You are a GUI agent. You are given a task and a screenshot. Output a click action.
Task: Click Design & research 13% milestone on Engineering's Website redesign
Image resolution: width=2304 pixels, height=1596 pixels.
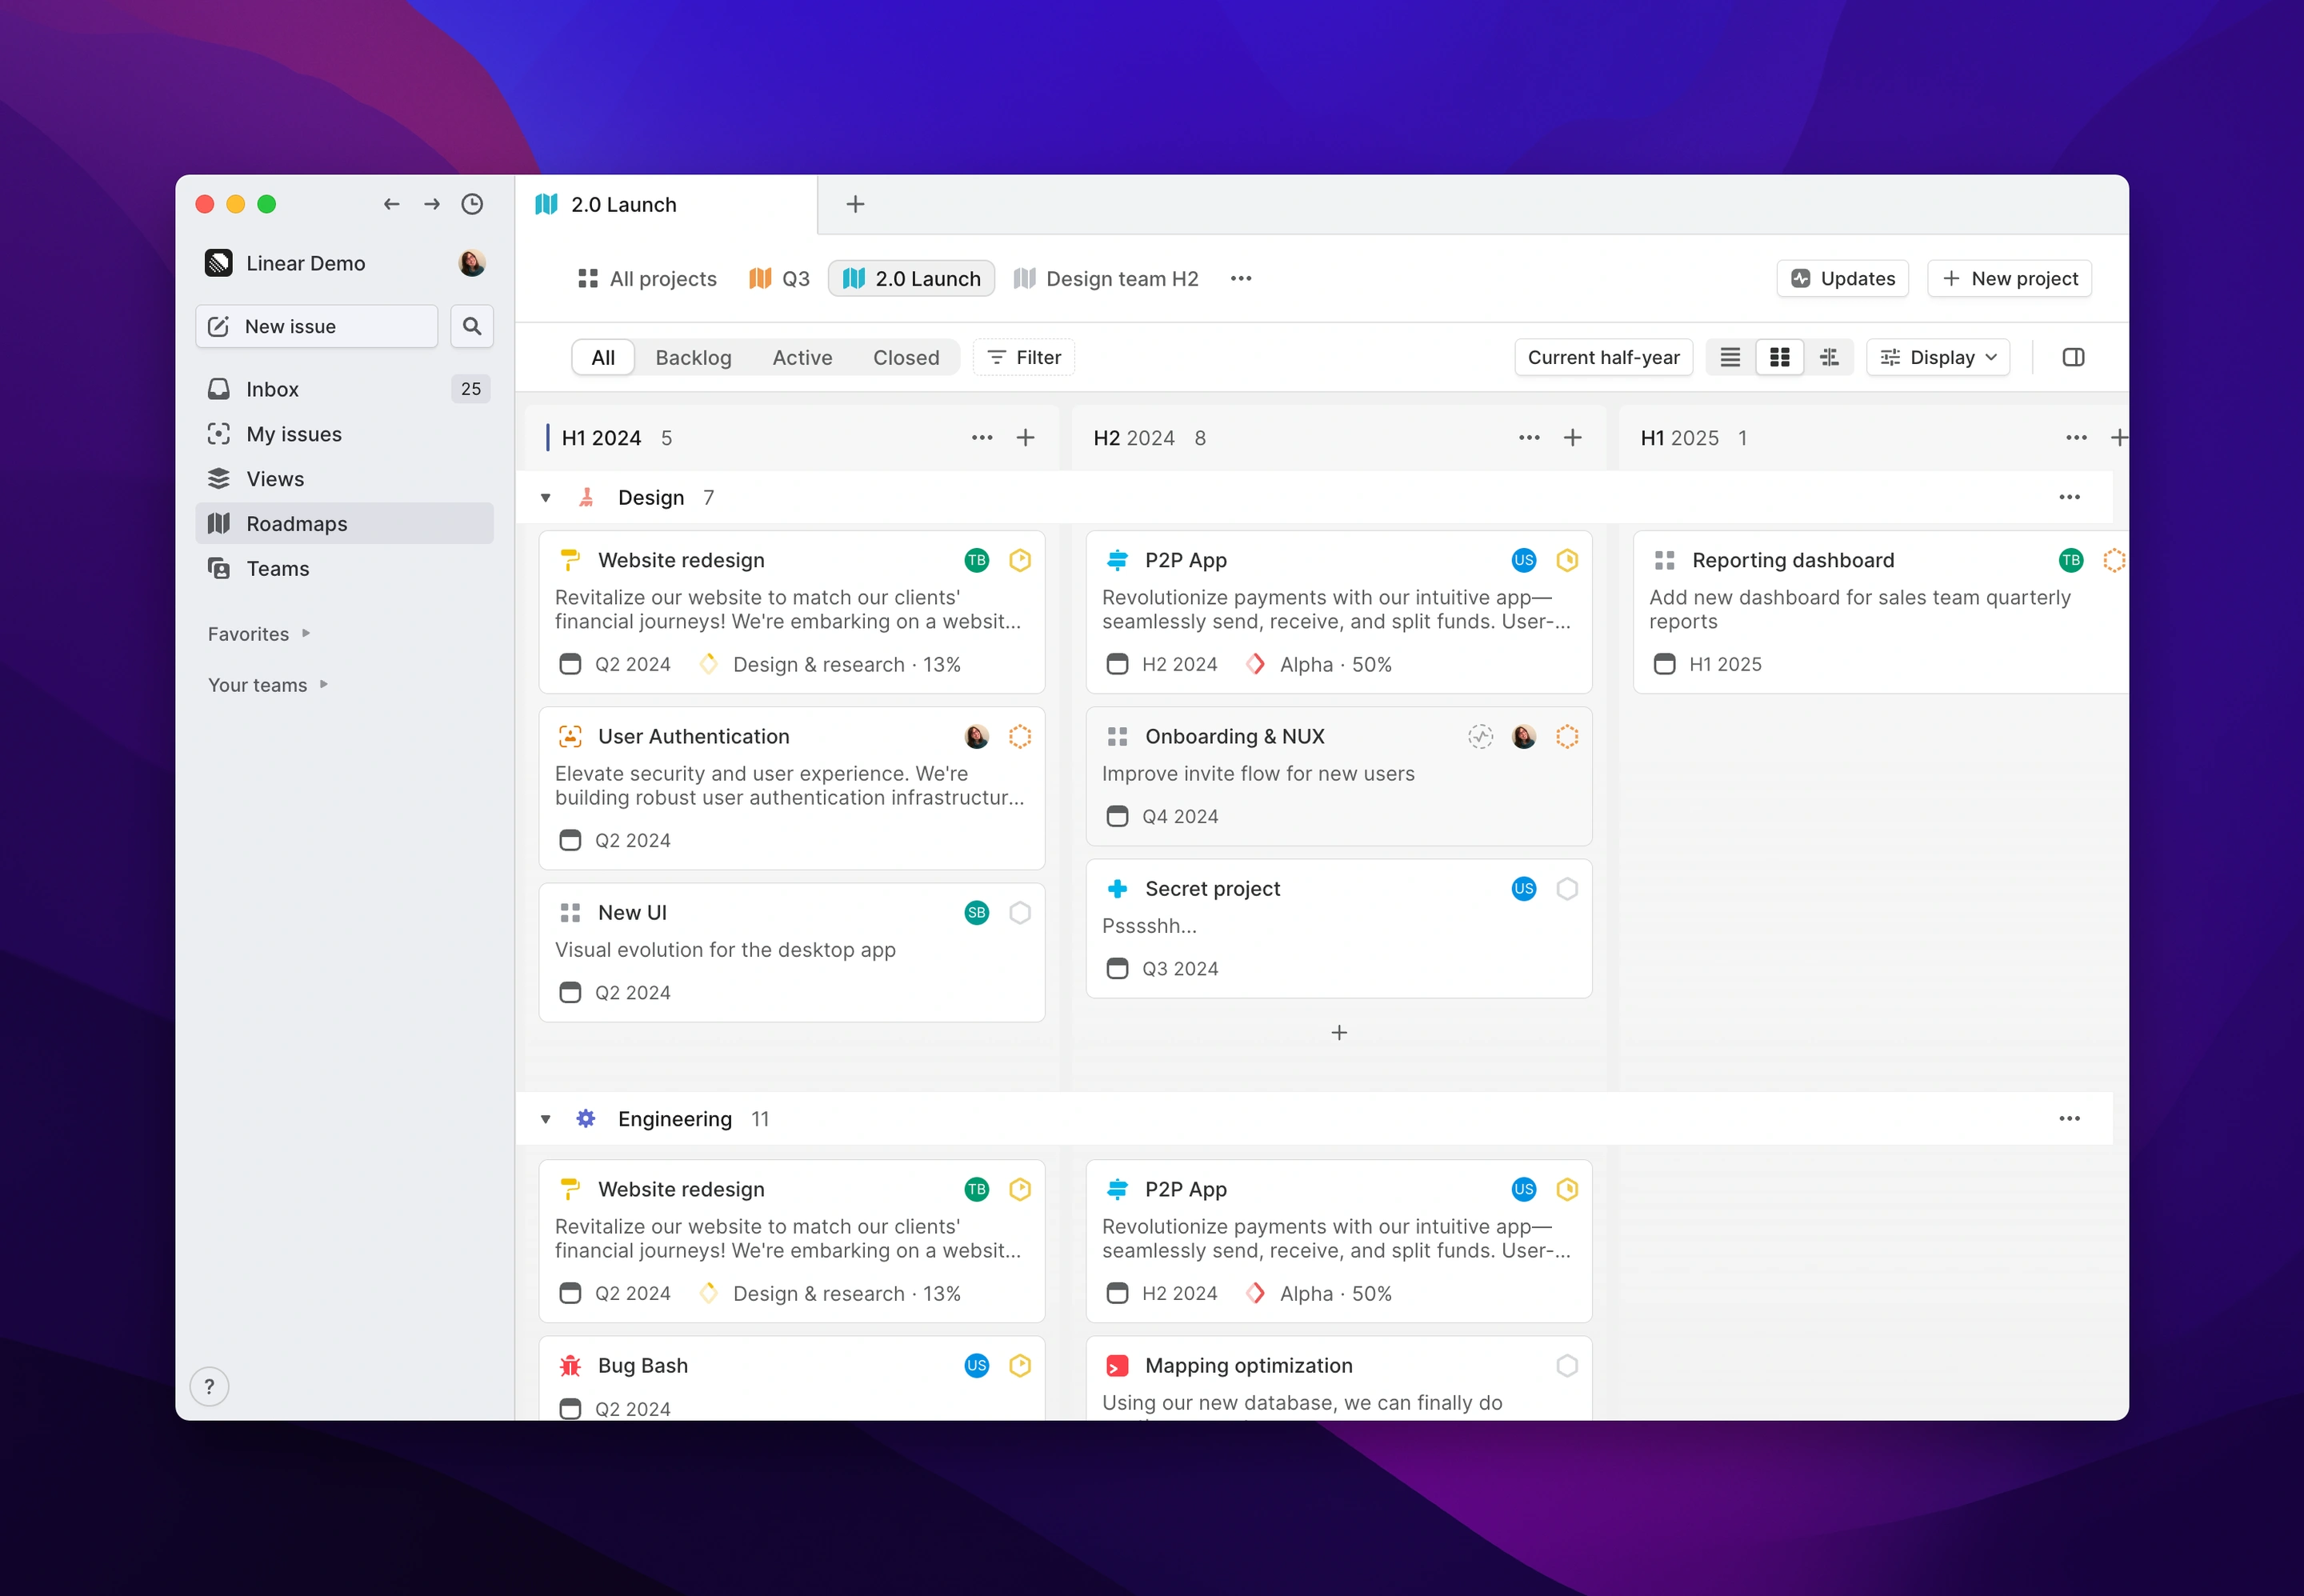tap(830, 1293)
